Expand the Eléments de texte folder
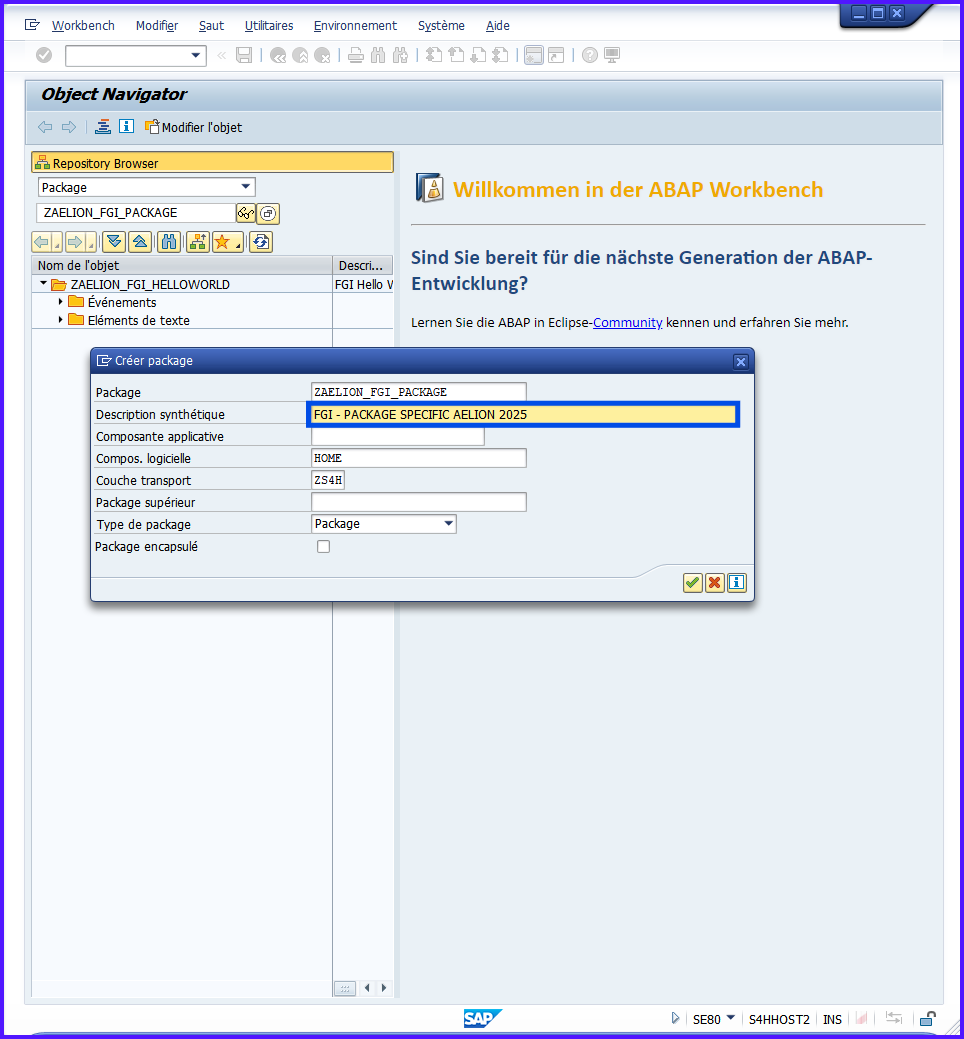Screen dimensions: 964x1039 tap(61, 320)
